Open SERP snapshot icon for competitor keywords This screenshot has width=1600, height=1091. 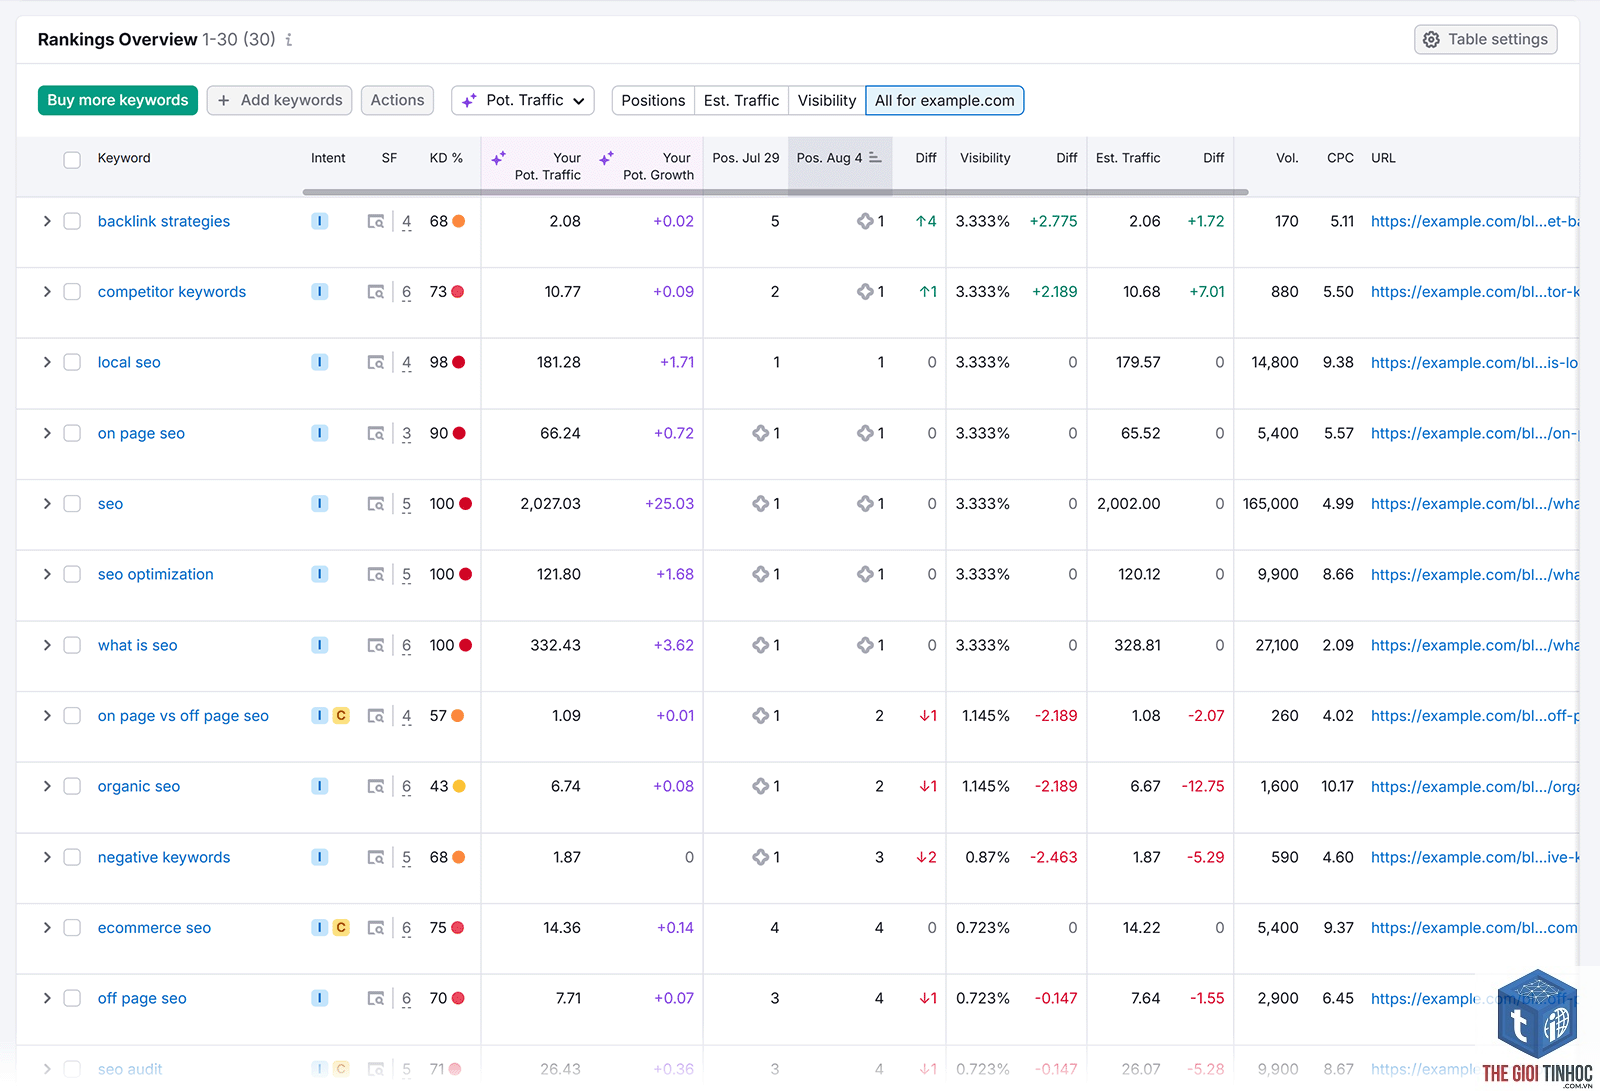(x=376, y=292)
